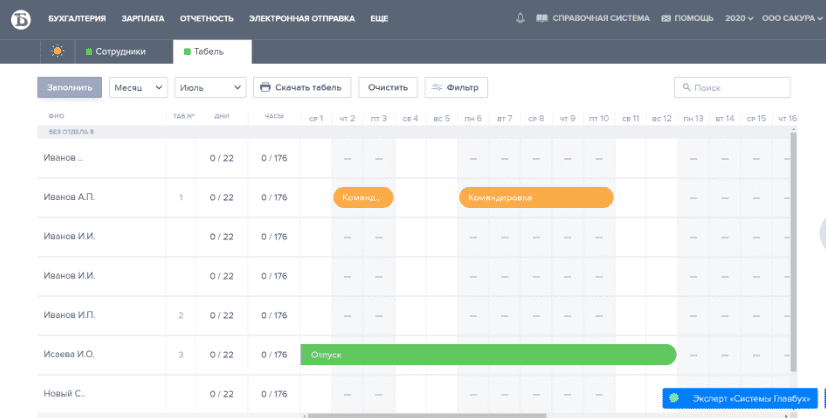The width and height of the screenshot is (826, 418).
Task: Select the Табель tab
Action: click(212, 52)
